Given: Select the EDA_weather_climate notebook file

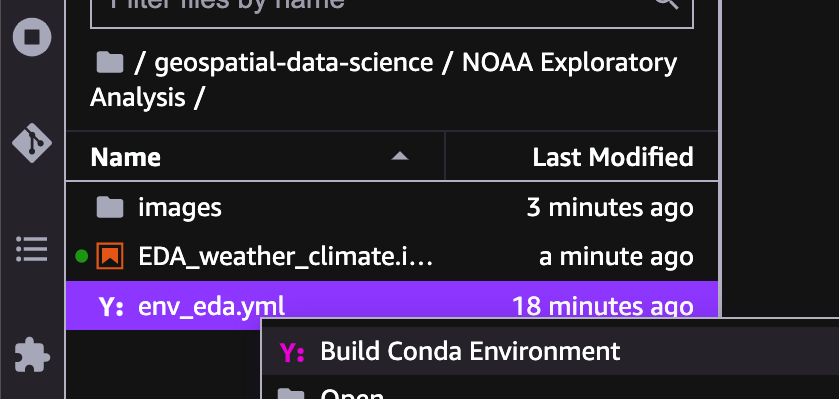Looking at the screenshot, I should tap(392, 257).
